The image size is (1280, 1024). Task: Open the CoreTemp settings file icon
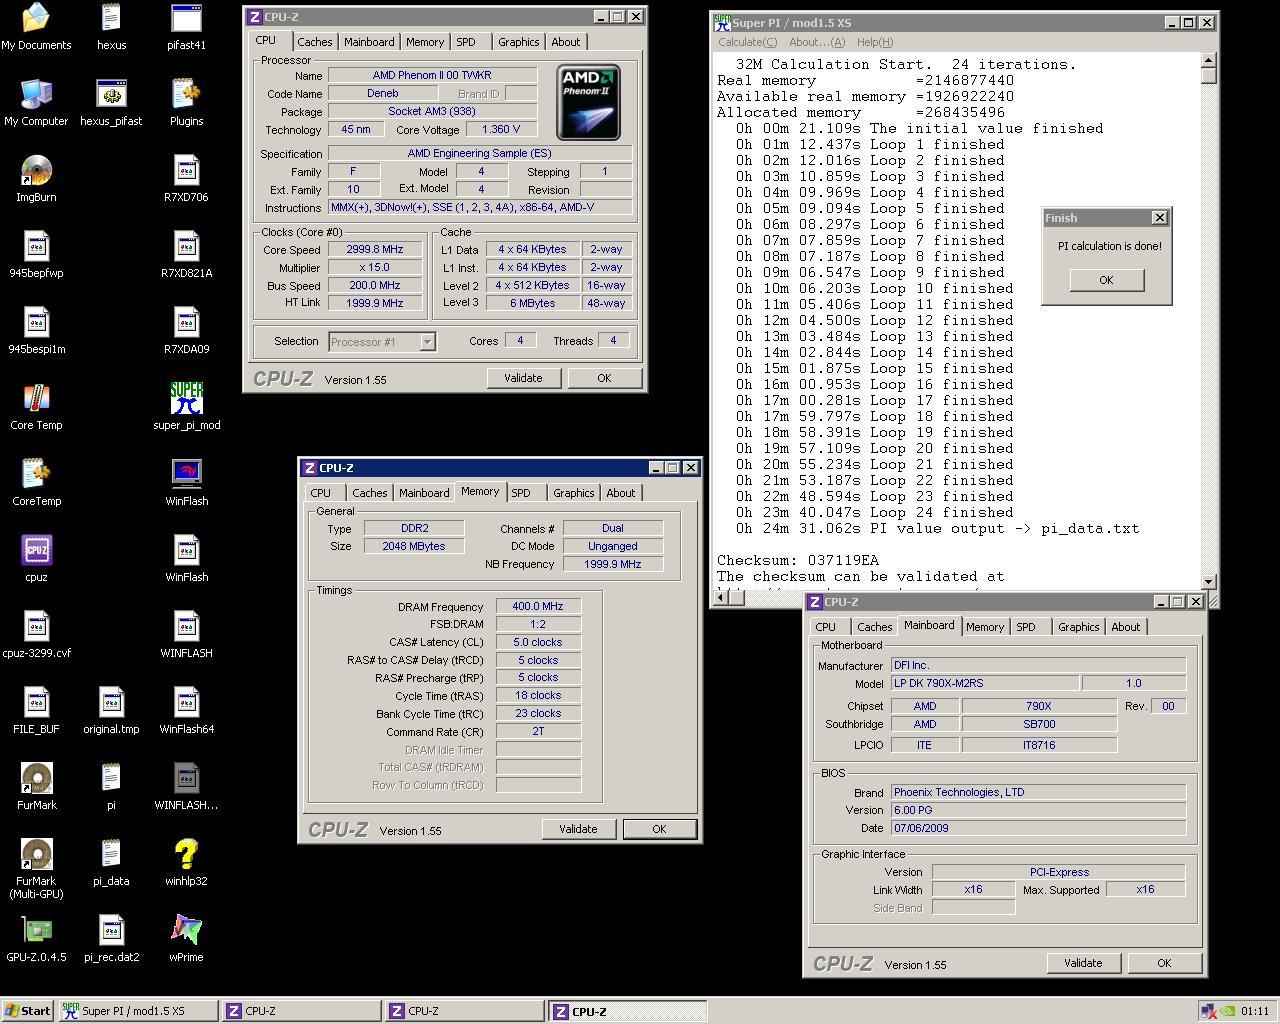[36, 482]
